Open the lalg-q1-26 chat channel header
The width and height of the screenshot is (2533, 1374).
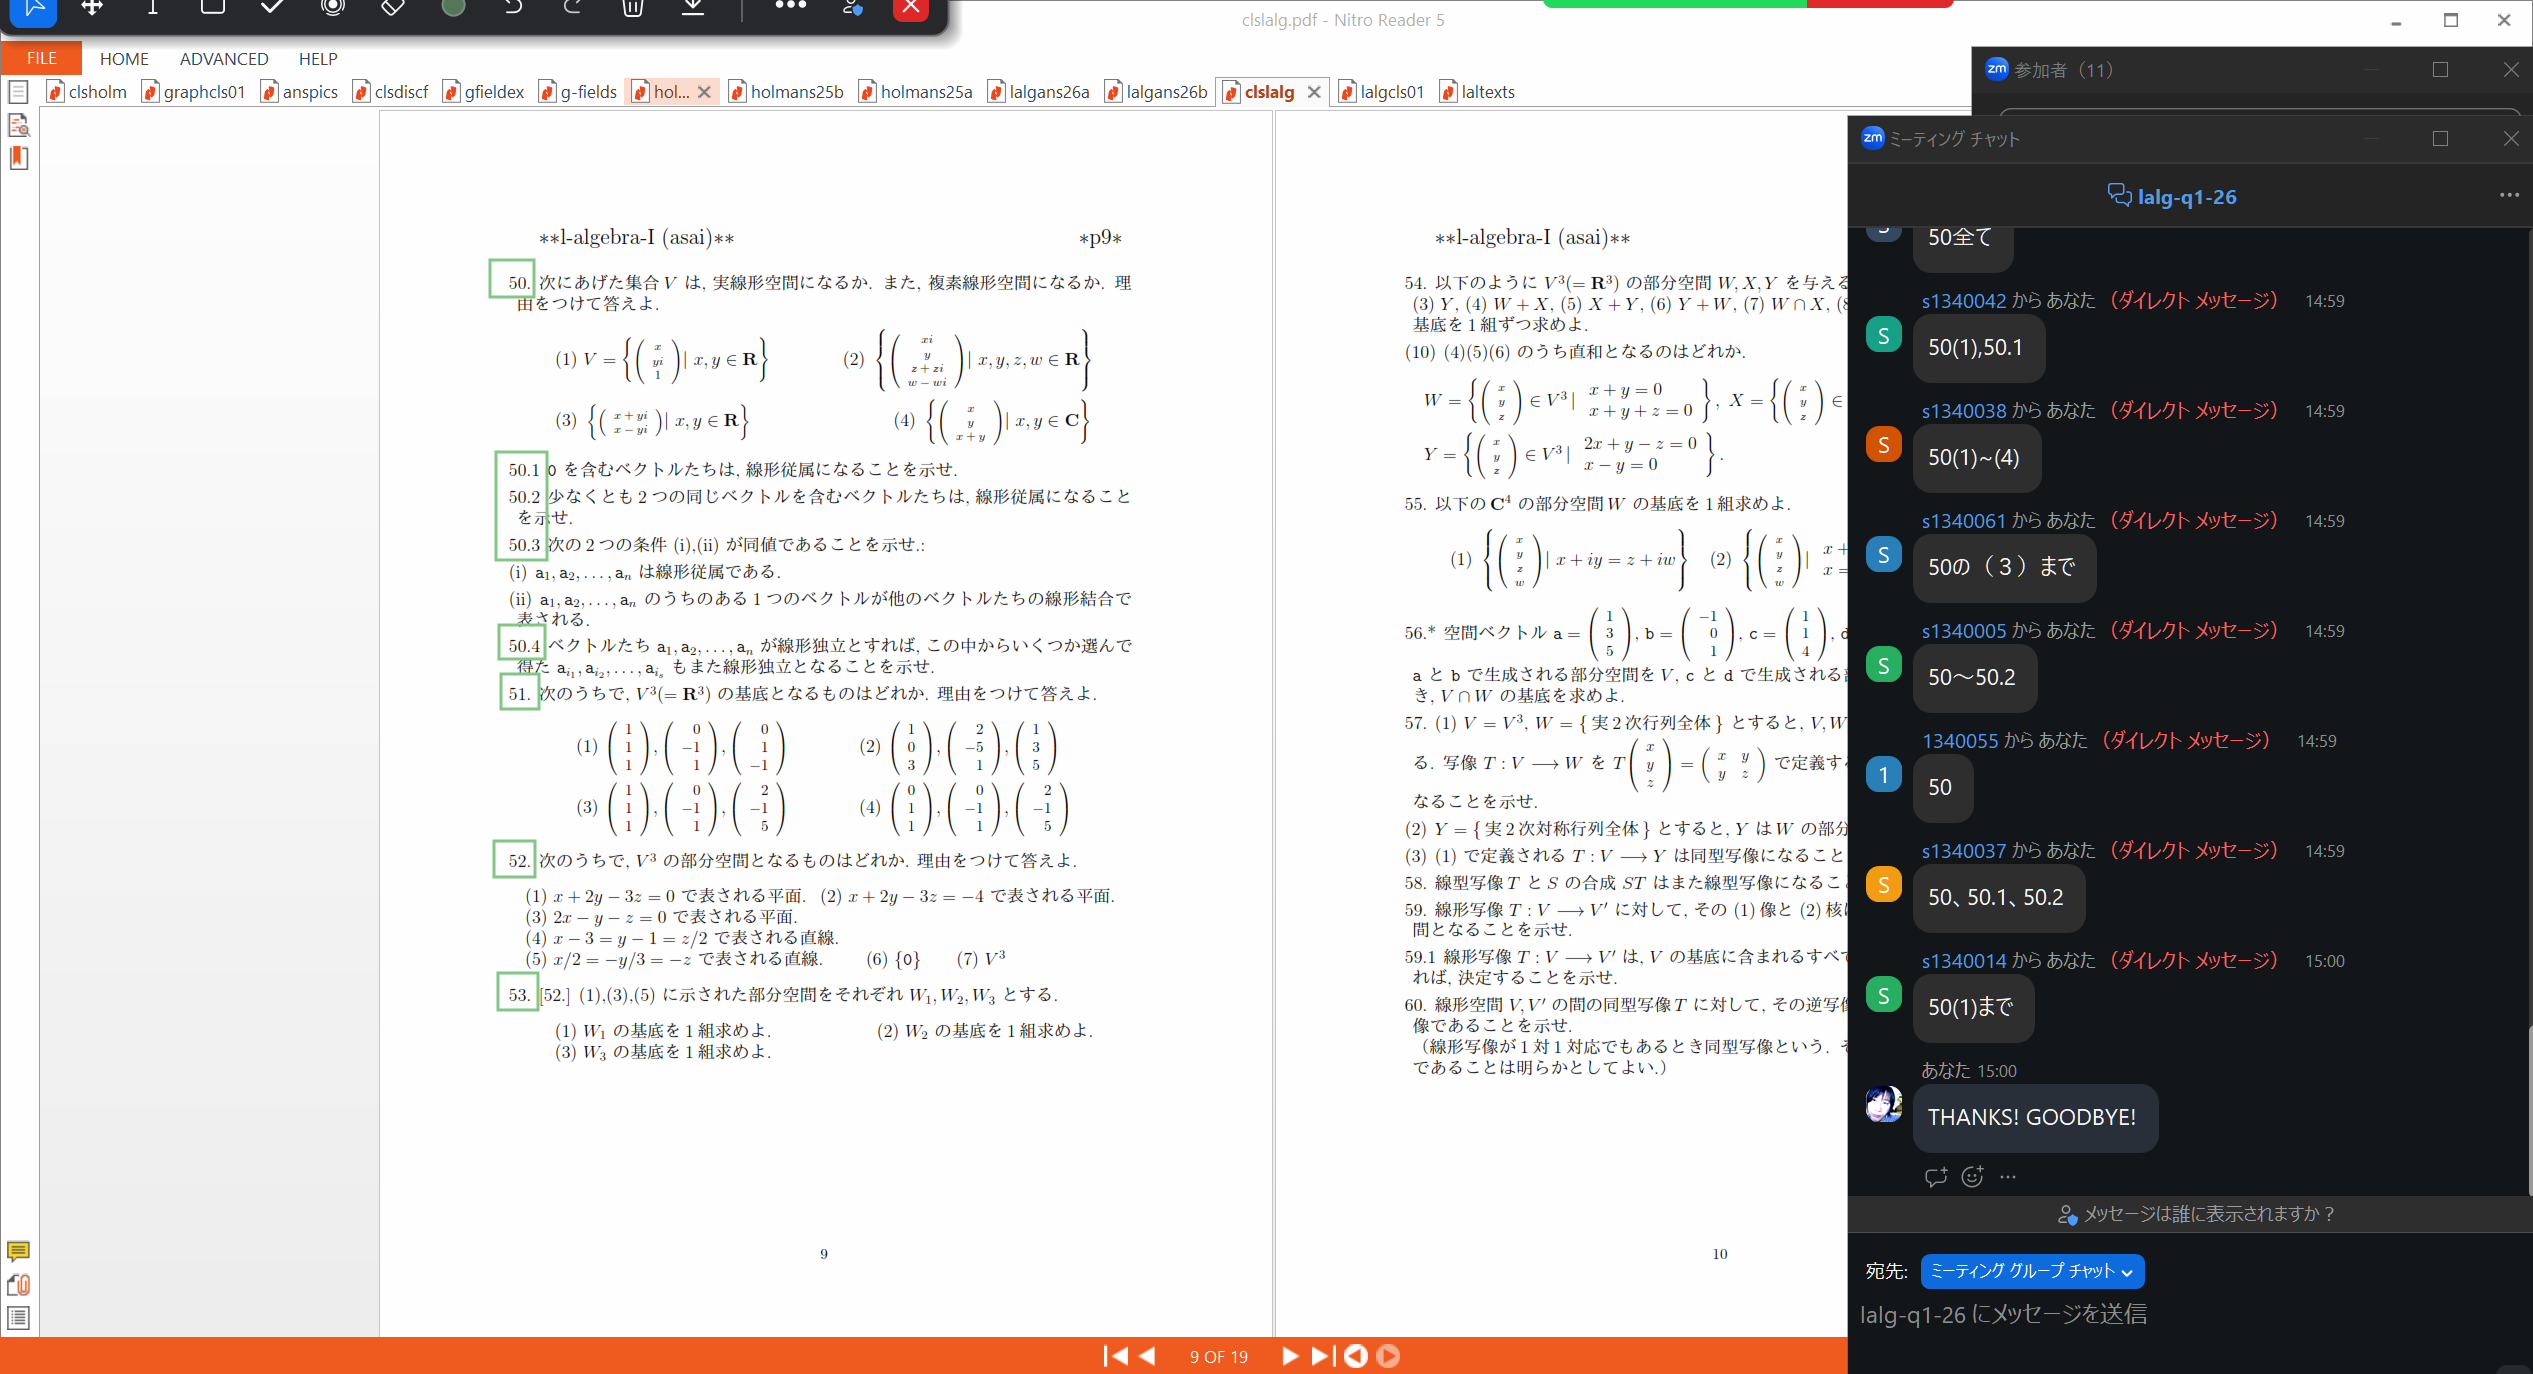(x=2172, y=196)
